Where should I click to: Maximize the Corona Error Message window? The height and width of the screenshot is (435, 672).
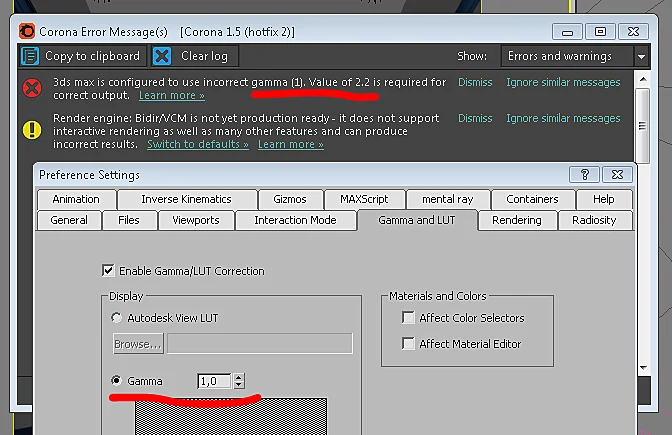click(x=600, y=32)
